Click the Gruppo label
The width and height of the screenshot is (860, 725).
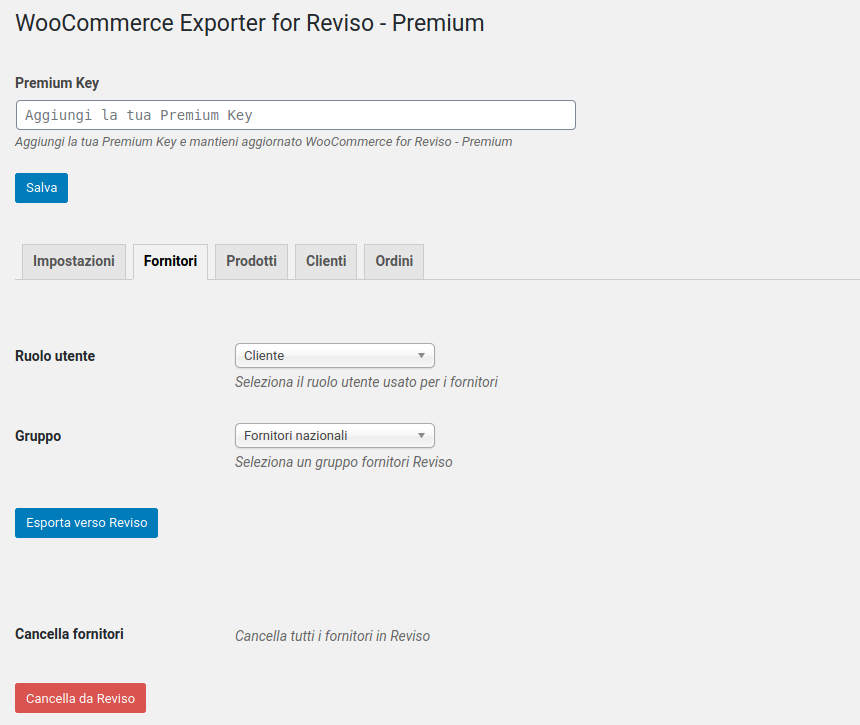38,436
